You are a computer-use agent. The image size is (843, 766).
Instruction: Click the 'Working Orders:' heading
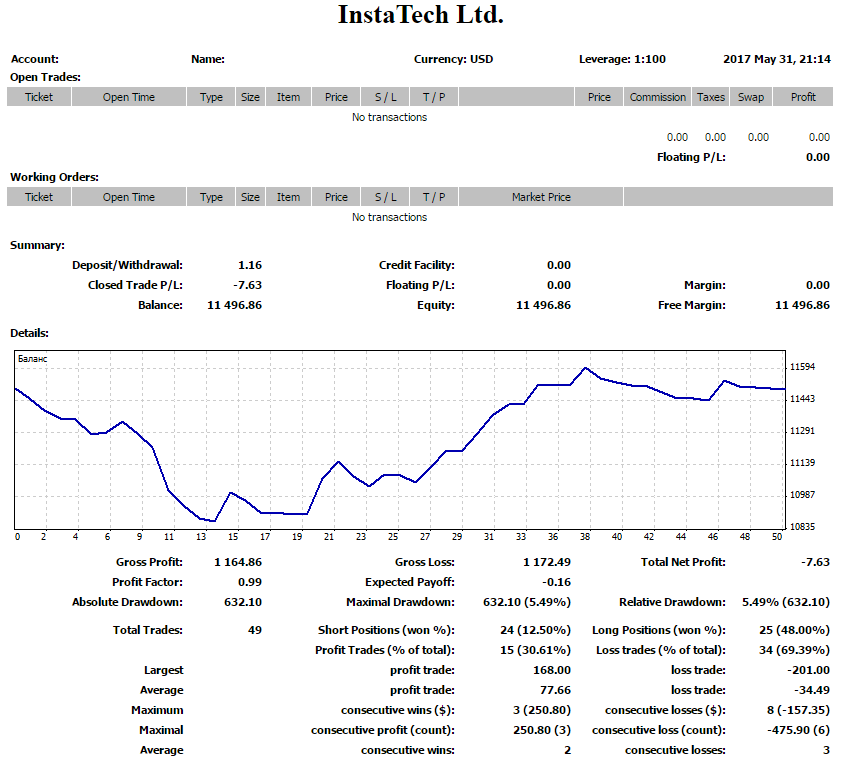[x=54, y=177]
